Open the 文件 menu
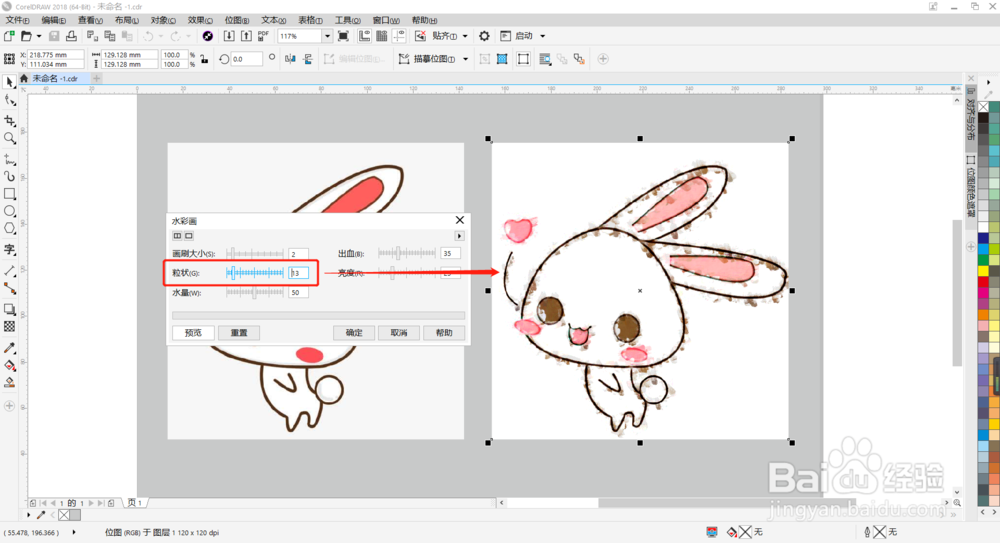Viewport: 1000px width, 543px height. pos(17,20)
